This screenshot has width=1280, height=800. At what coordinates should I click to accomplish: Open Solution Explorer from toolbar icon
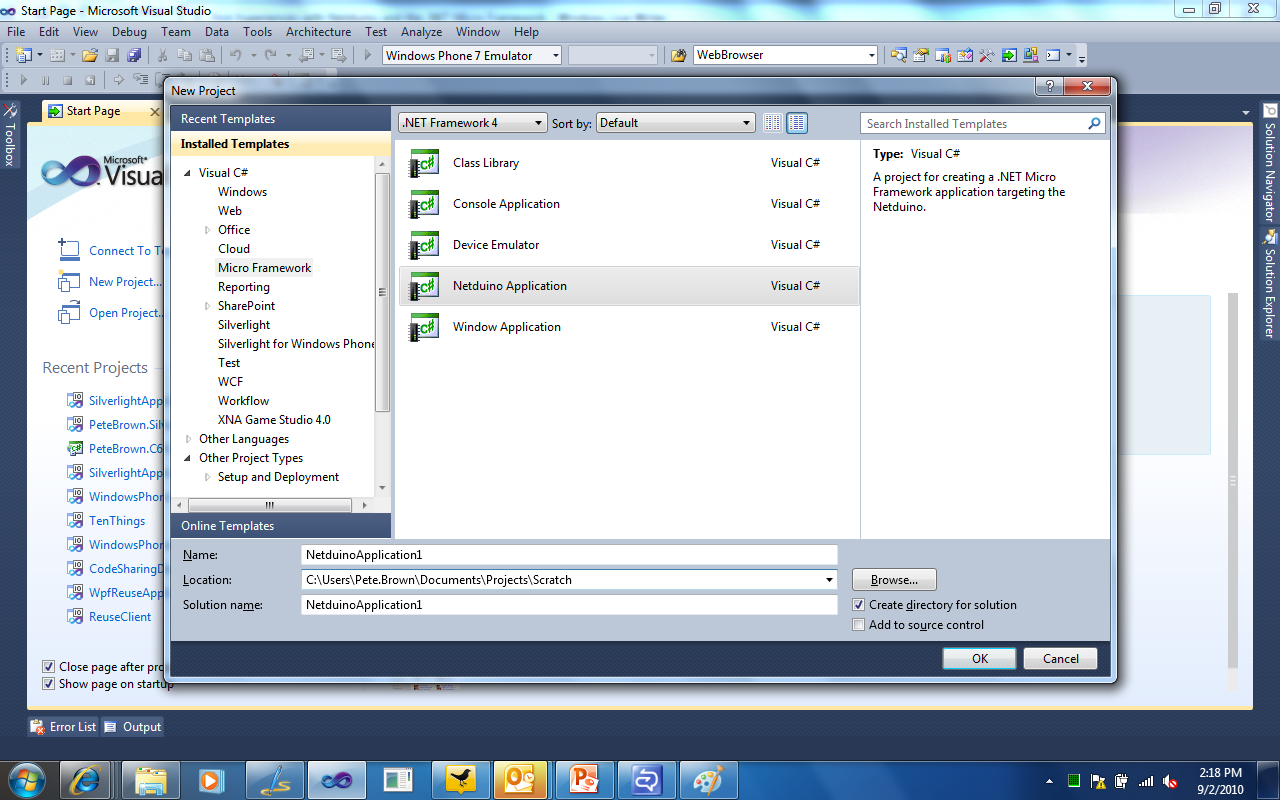pos(898,55)
